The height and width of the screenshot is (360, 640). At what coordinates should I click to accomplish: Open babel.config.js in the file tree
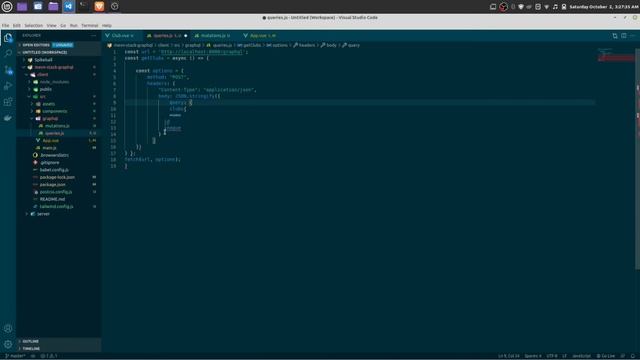(x=58, y=170)
